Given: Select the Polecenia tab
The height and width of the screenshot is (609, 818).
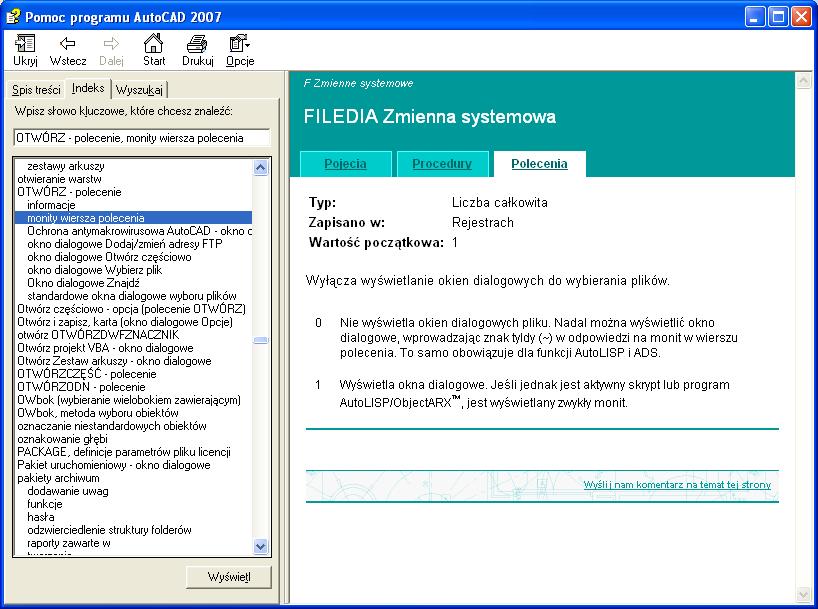Looking at the screenshot, I should tap(539, 164).
